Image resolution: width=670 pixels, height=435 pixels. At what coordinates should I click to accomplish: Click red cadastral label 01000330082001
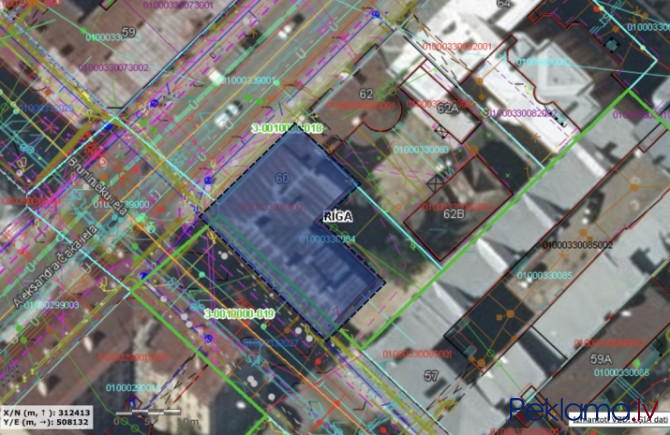click(457, 46)
